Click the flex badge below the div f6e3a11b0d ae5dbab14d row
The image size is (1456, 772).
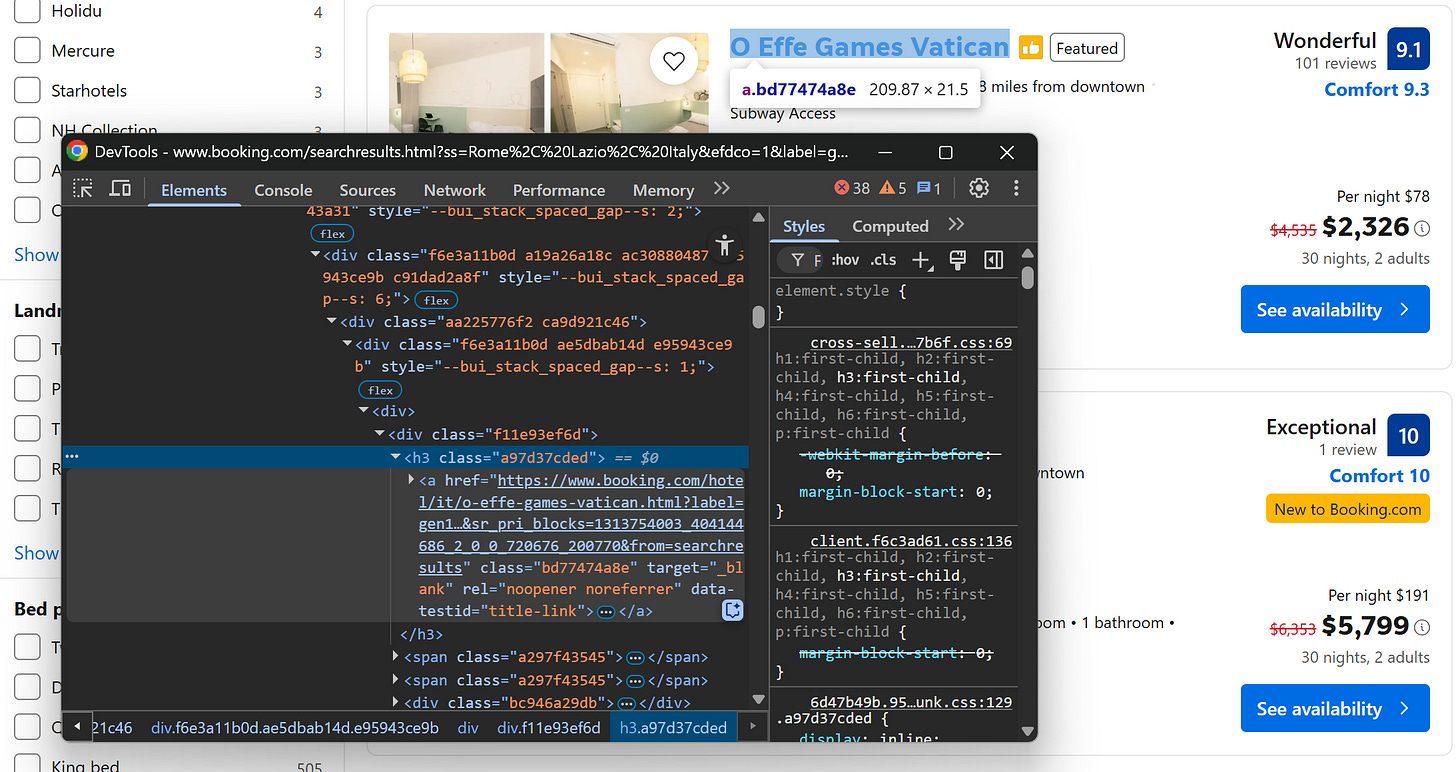381,390
